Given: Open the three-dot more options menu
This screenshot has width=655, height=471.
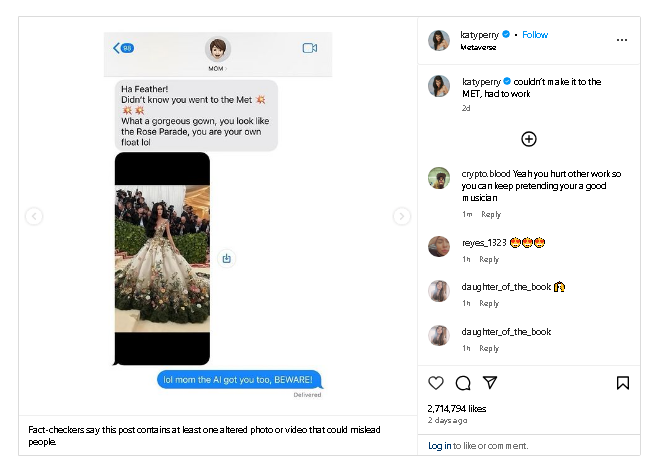Looking at the screenshot, I should [622, 40].
